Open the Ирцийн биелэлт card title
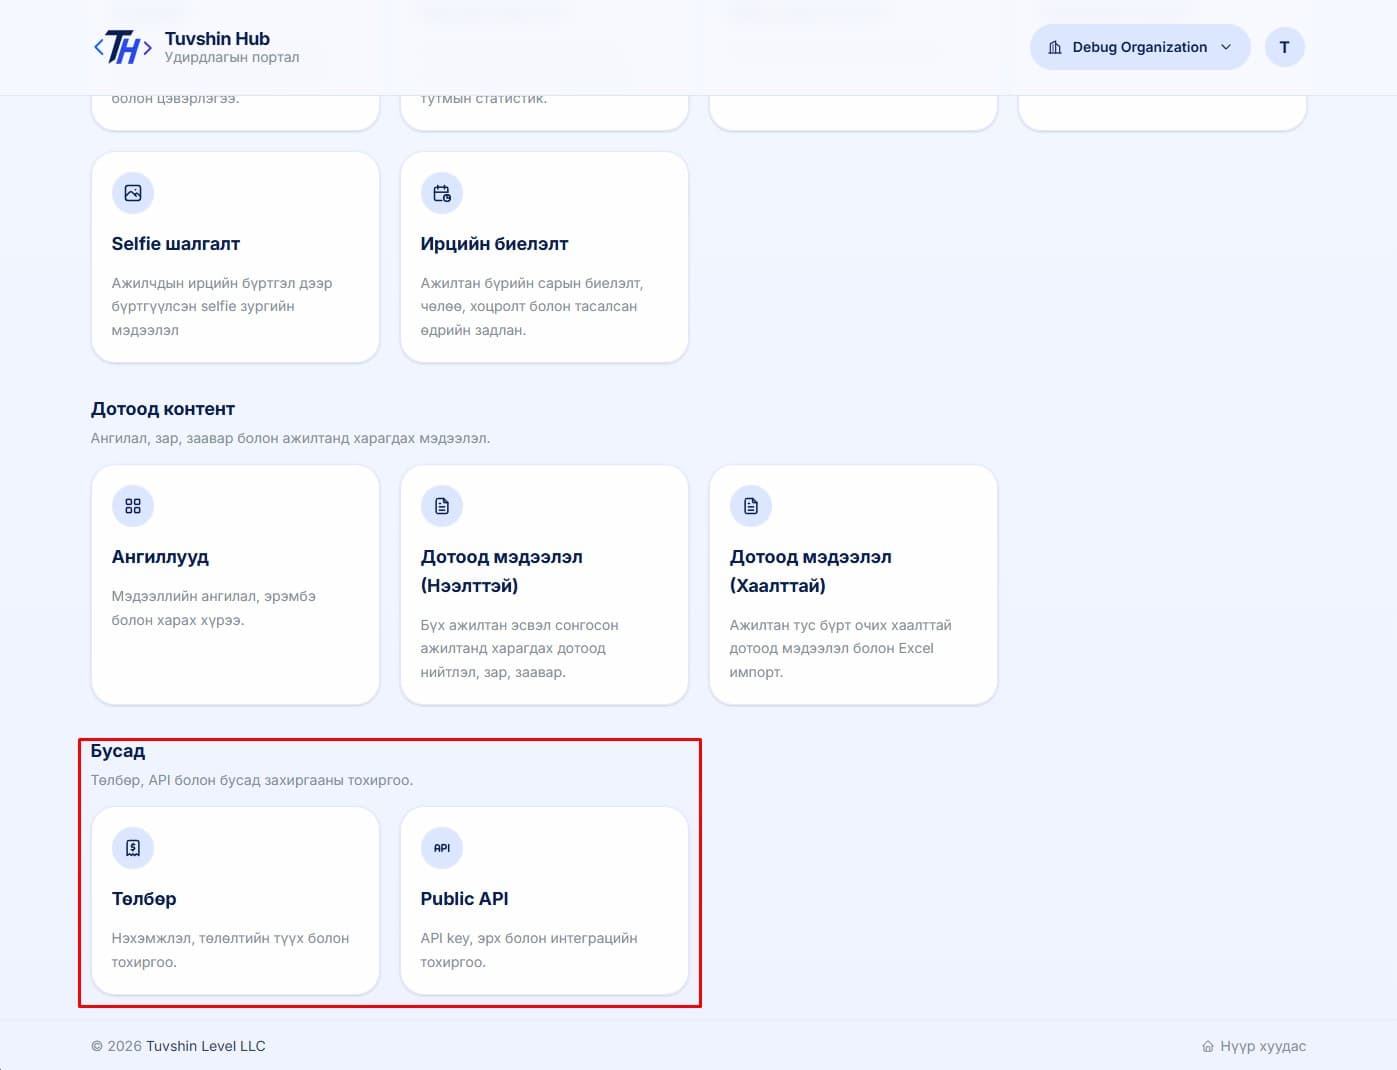Image resolution: width=1397 pixels, height=1070 pixels. pyautogui.click(x=494, y=244)
